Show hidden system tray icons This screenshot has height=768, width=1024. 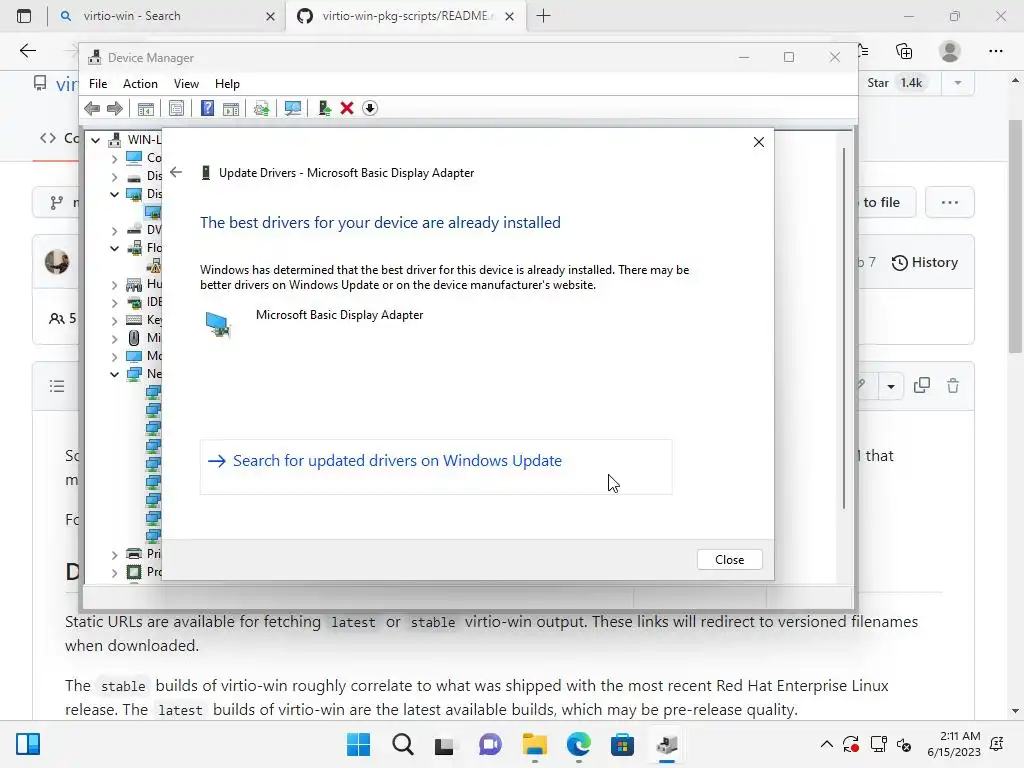(826, 744)
